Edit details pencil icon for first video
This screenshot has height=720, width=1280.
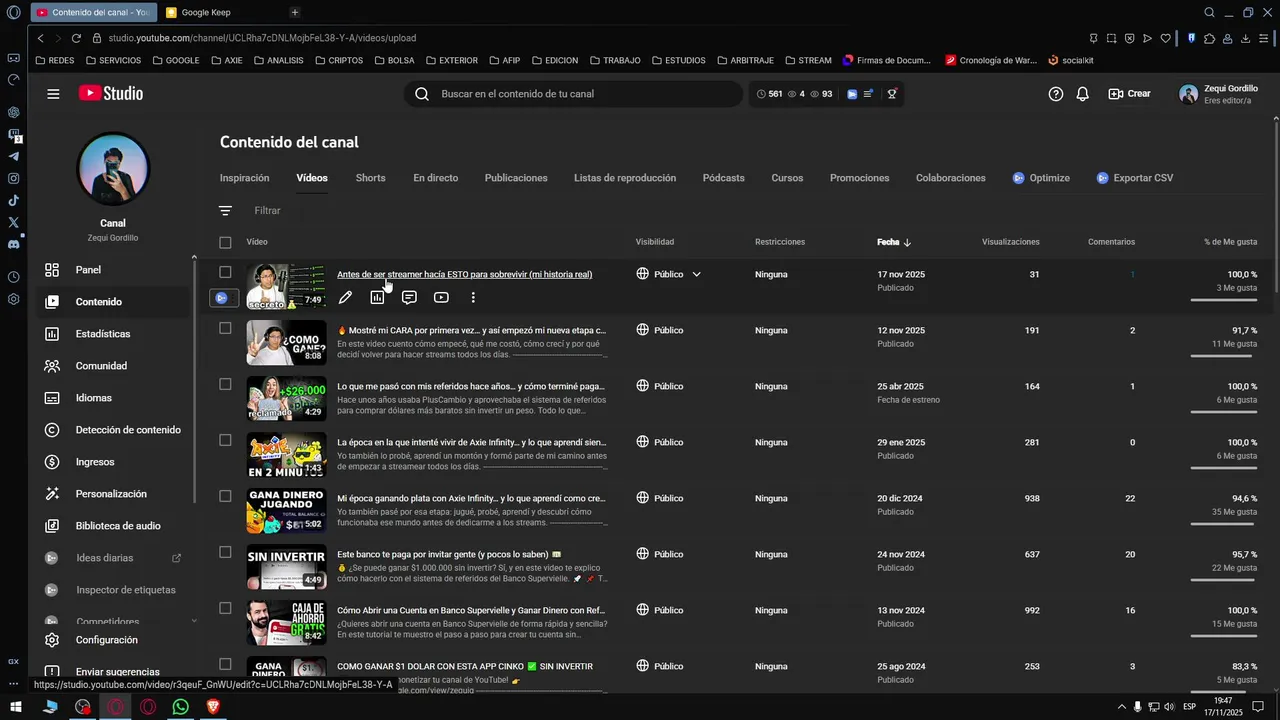[x=345, y=297]
